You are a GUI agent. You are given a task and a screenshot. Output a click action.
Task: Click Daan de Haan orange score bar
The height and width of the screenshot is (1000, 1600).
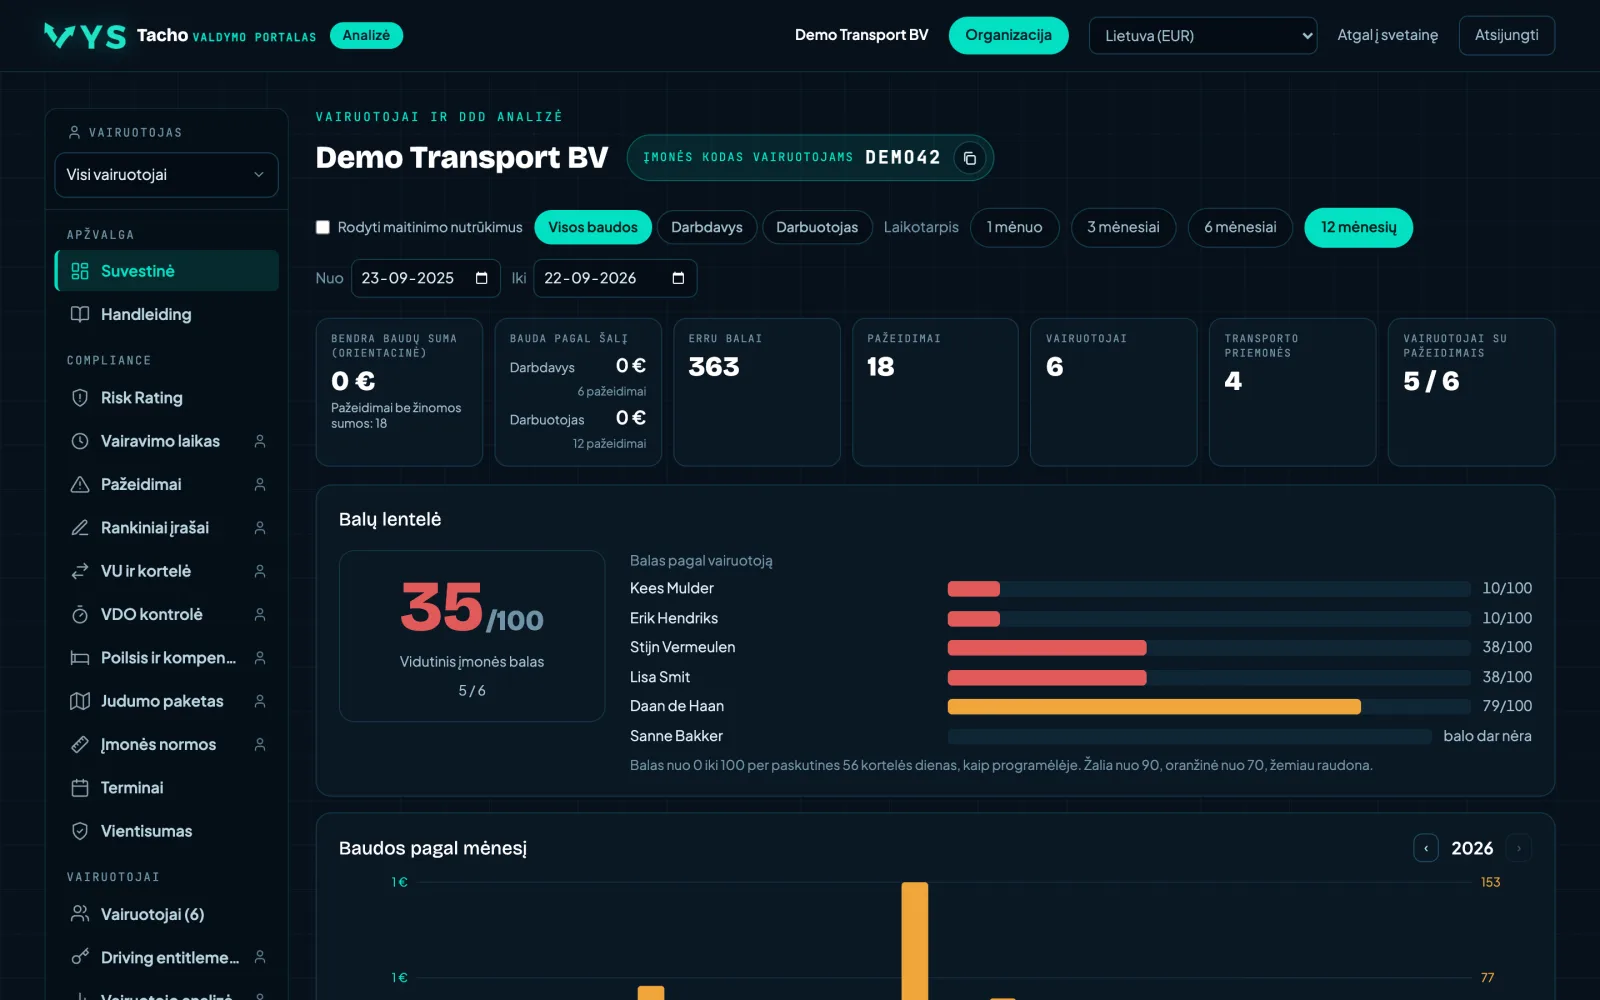[1154, 707]
